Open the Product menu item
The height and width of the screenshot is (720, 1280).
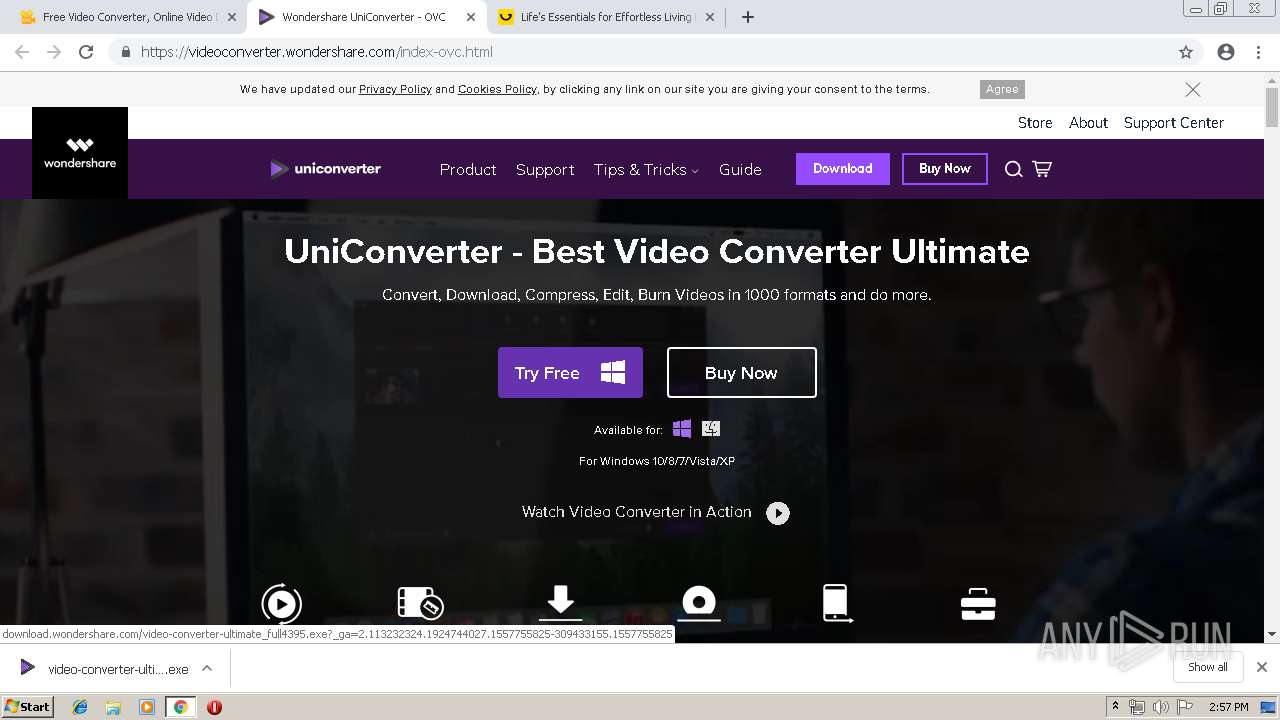click(468, 169)
